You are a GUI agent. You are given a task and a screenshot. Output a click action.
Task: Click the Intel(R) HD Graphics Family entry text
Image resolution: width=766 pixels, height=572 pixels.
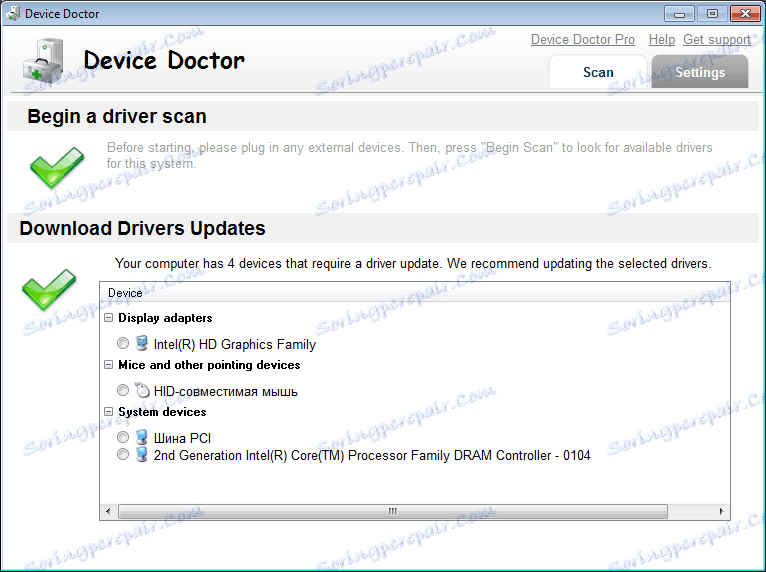(x=234, y=344)
